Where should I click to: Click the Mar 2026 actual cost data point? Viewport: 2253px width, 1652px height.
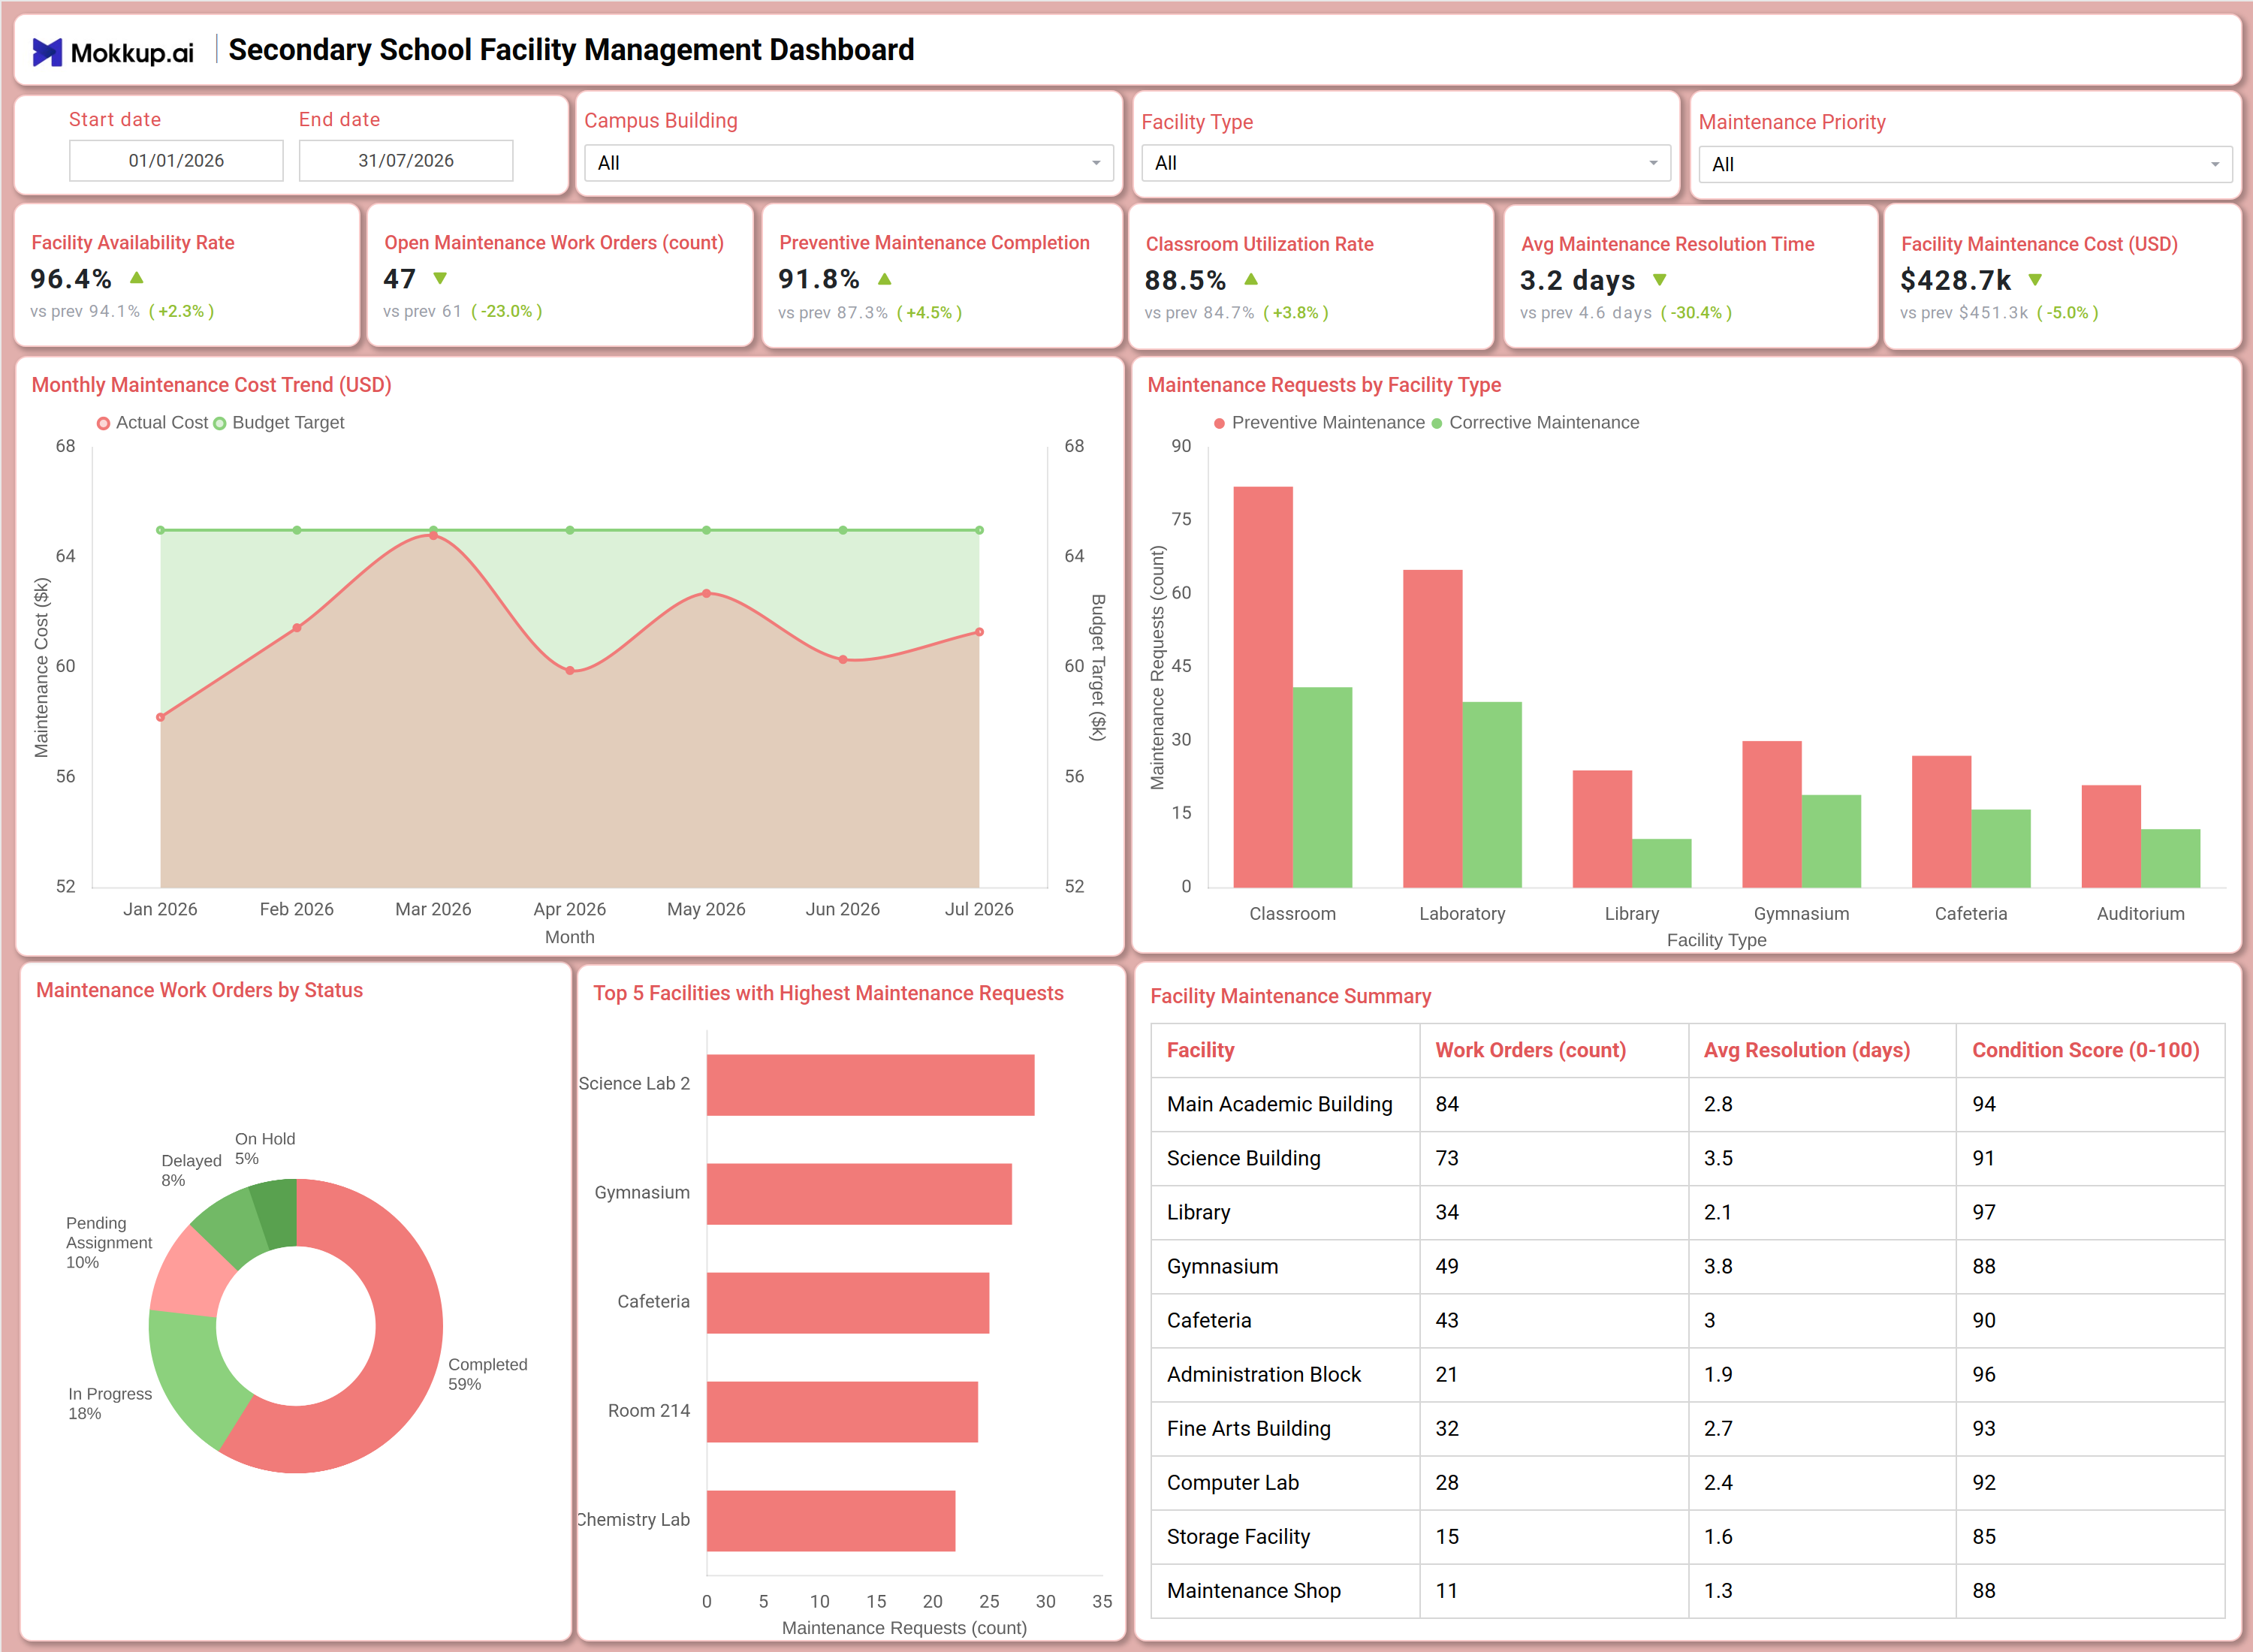click(433, 535)
